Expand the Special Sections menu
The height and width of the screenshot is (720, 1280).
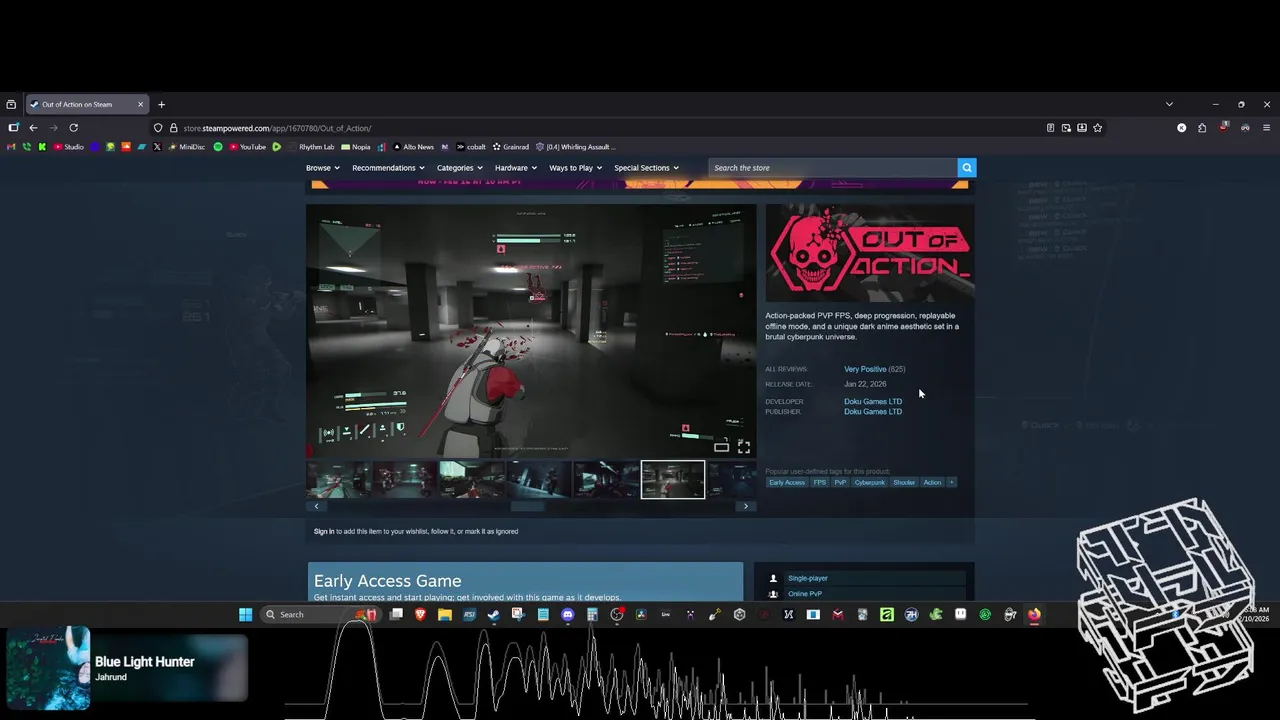646,168
